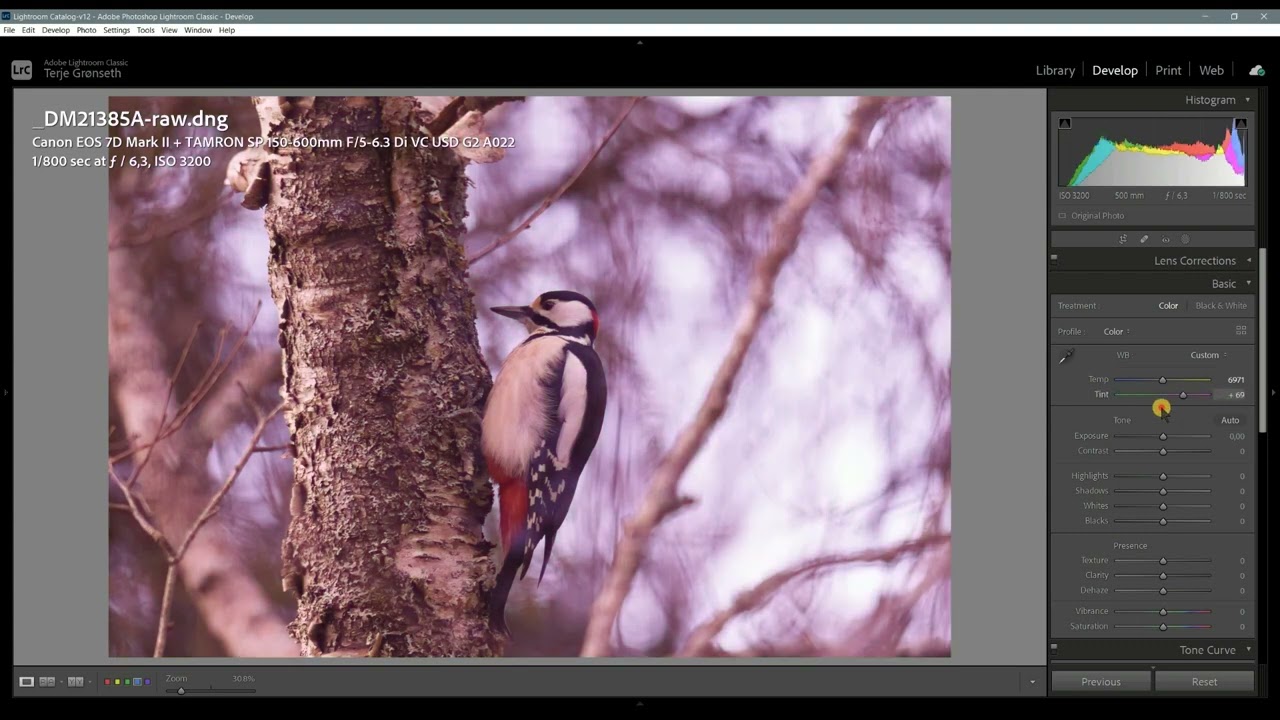Switch to Loupe view mode icon

[x=27, y=682]
